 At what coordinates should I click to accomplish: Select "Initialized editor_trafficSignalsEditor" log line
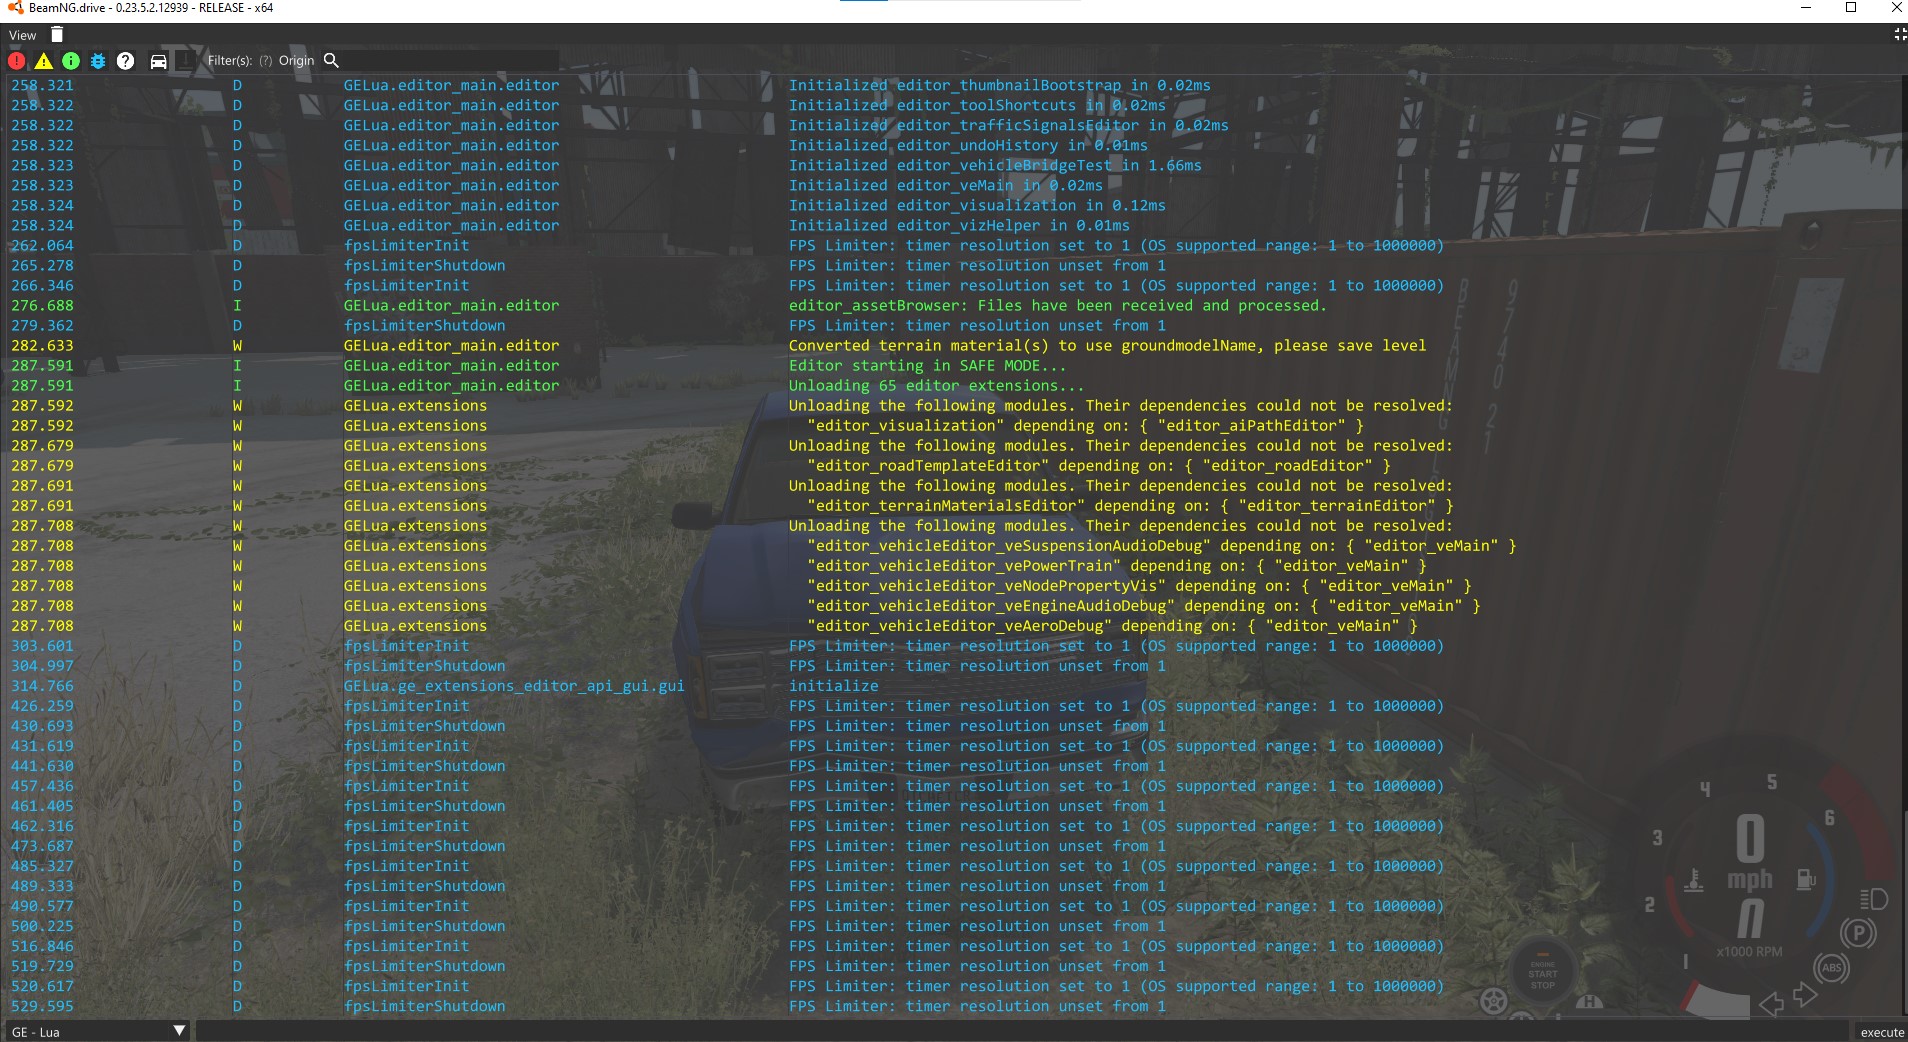point(1008,126)
